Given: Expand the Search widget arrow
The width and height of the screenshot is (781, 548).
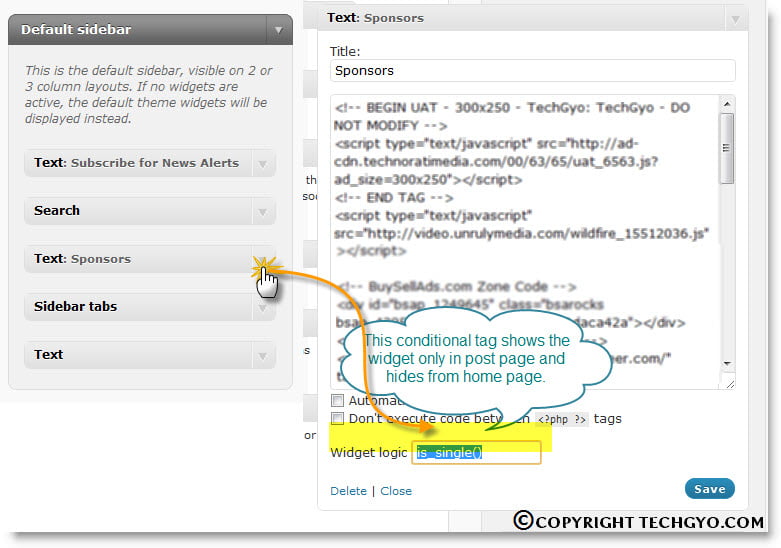Looking at the screenshot, I should [x=262, y=212].
